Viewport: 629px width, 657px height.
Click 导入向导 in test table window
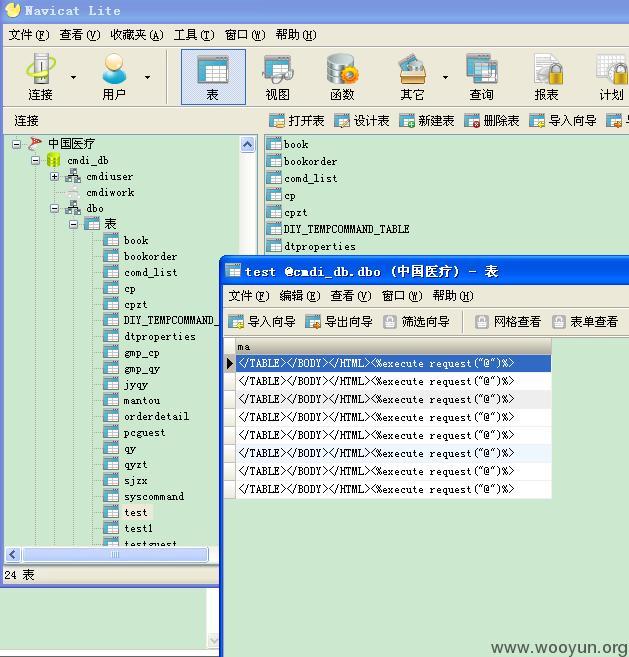[261, 322]
